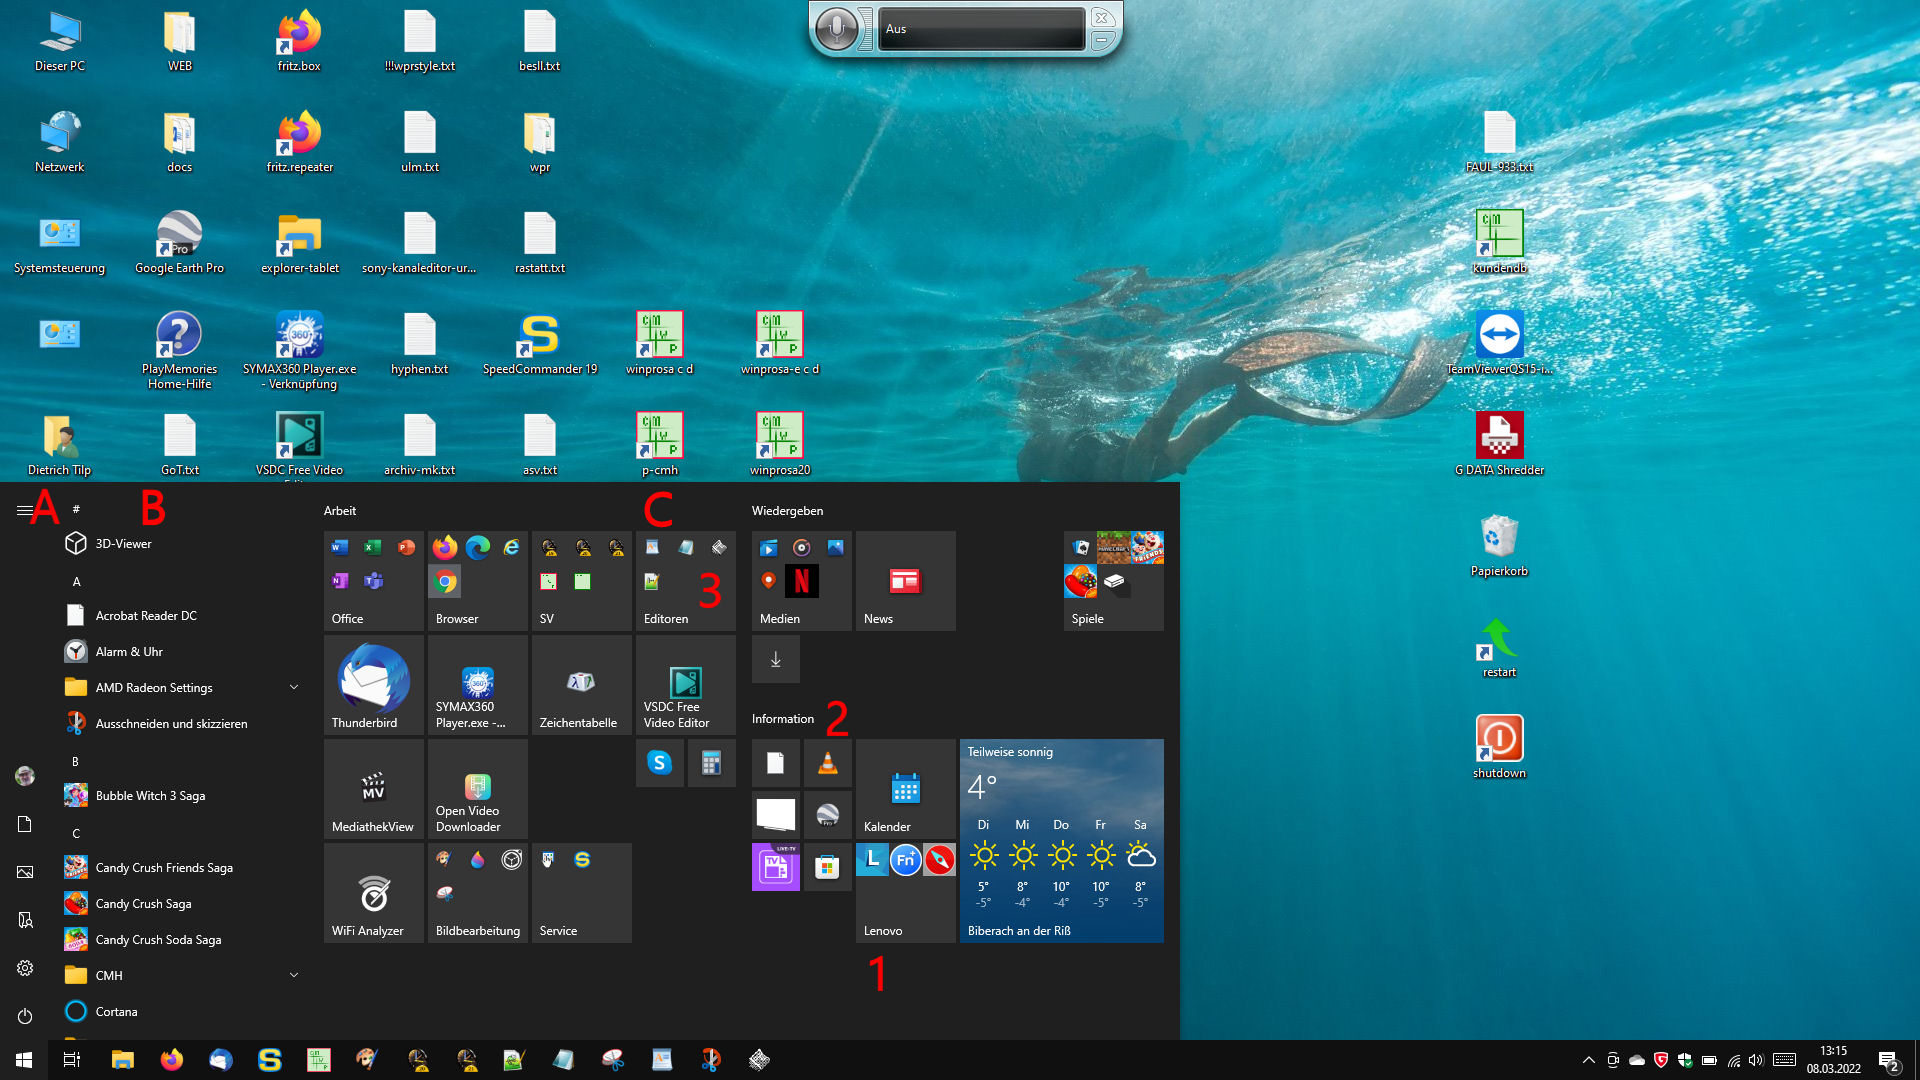Select Candy Crush Soda Saga entry
Image resolution: width=1920 pixels, height=1080 pixels.
(158, 940)
